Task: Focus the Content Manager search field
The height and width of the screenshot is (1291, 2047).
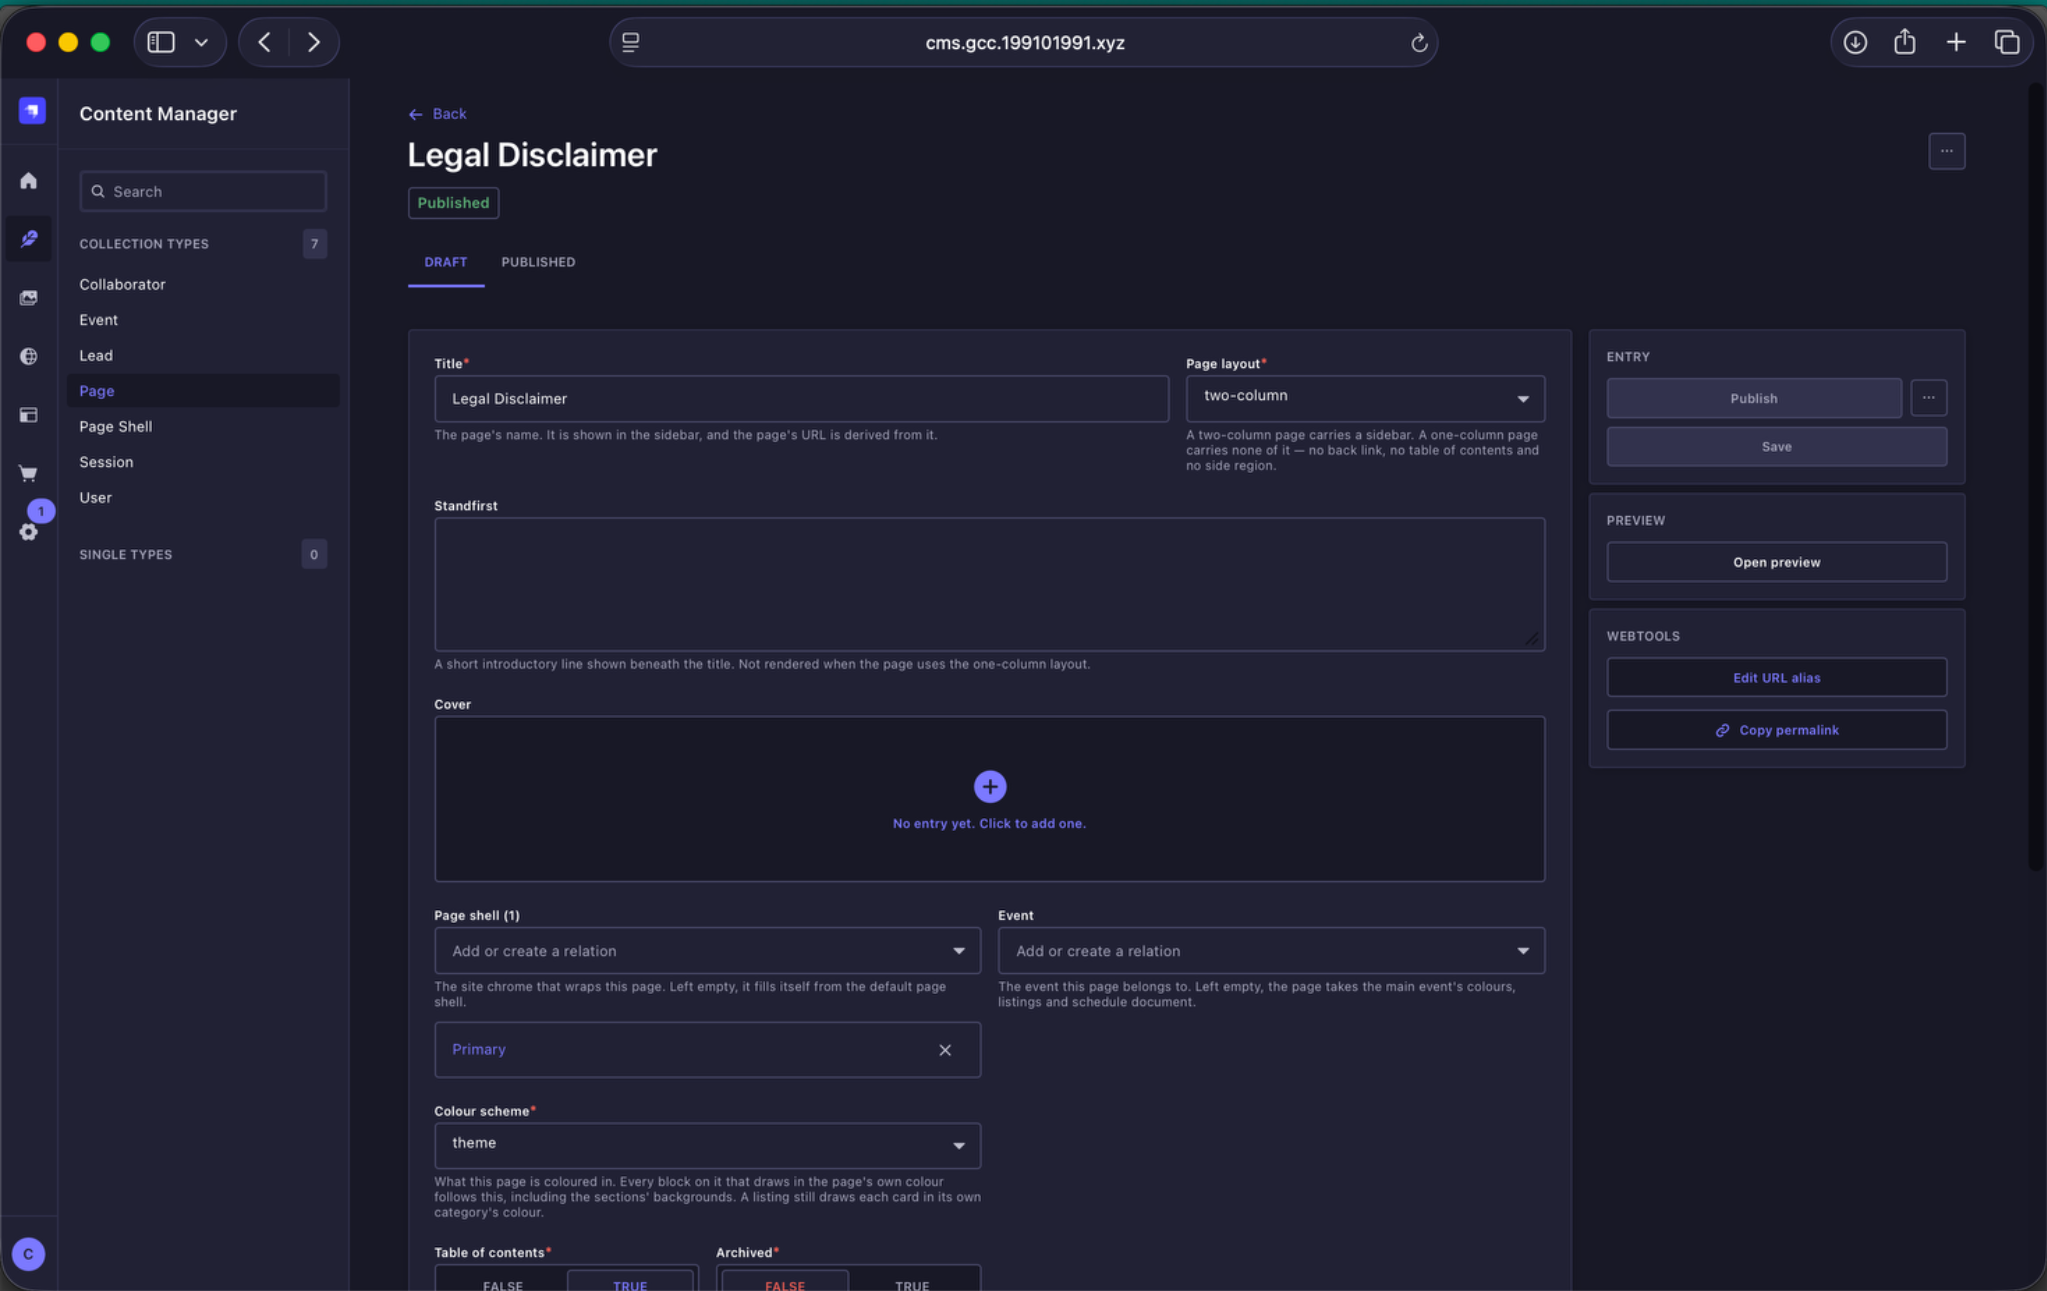Action: pyautogui.click(x=203, y=191)
